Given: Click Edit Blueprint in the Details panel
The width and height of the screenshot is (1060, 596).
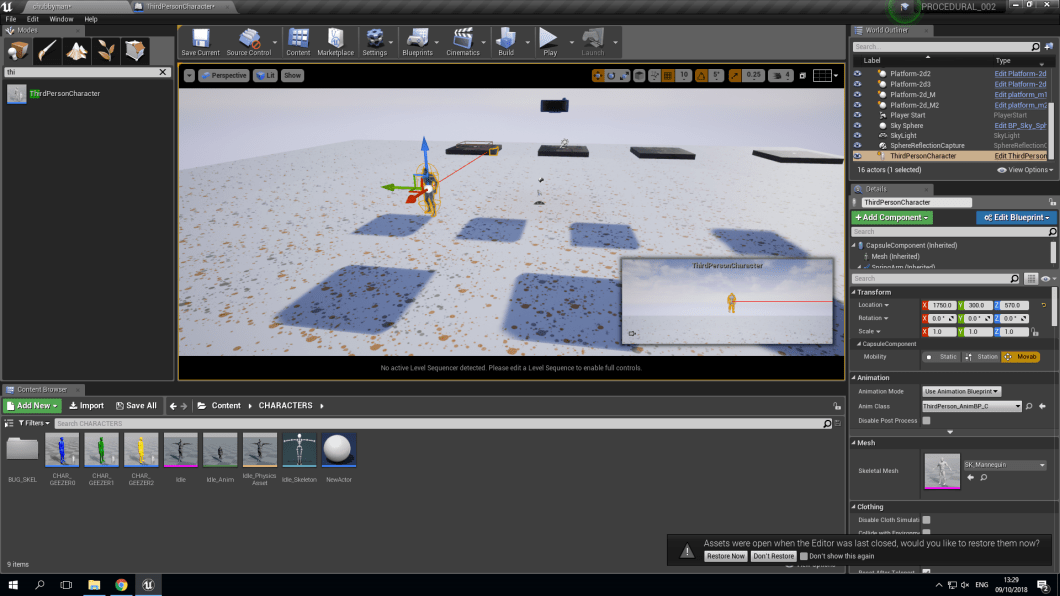Looking at the screenshot, I should pos(1016,217).
